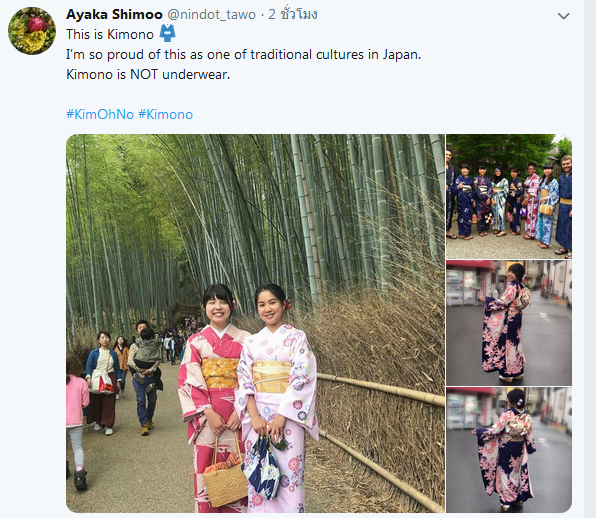
Task: Click the blue patterned drawstring bag in photo
Action: coord(262,468)
